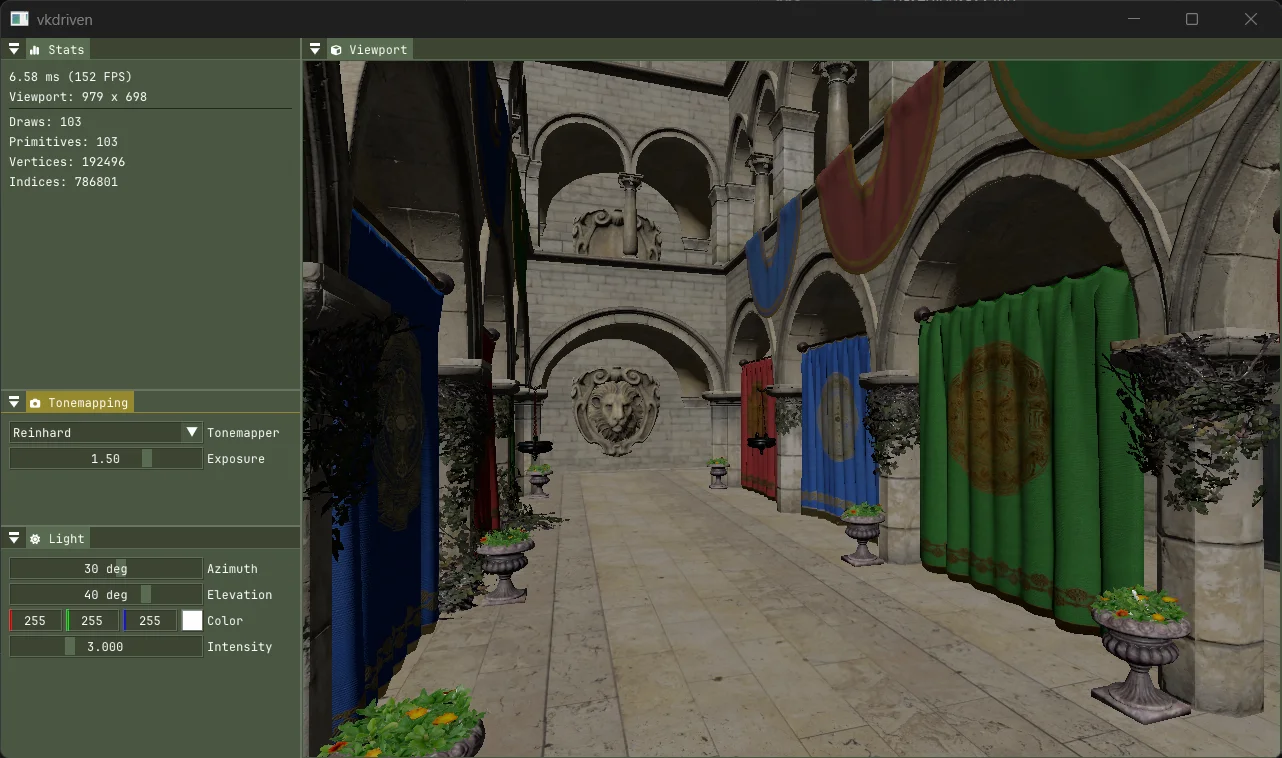Select the Stats tab

click(58, 49)
